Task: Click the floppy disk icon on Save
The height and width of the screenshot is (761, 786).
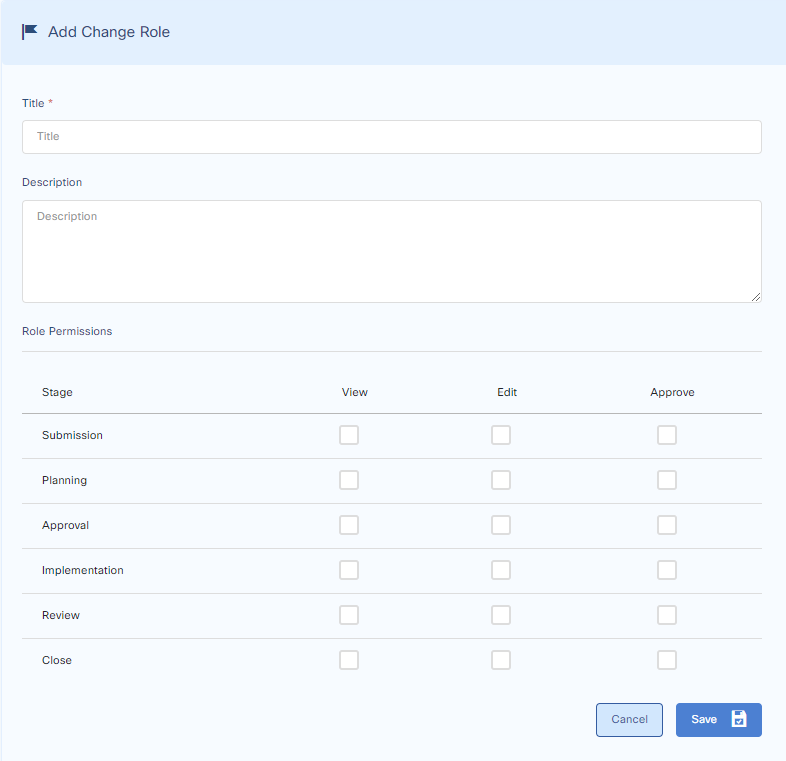Action: pyautogui.click(x=739, y=719)
